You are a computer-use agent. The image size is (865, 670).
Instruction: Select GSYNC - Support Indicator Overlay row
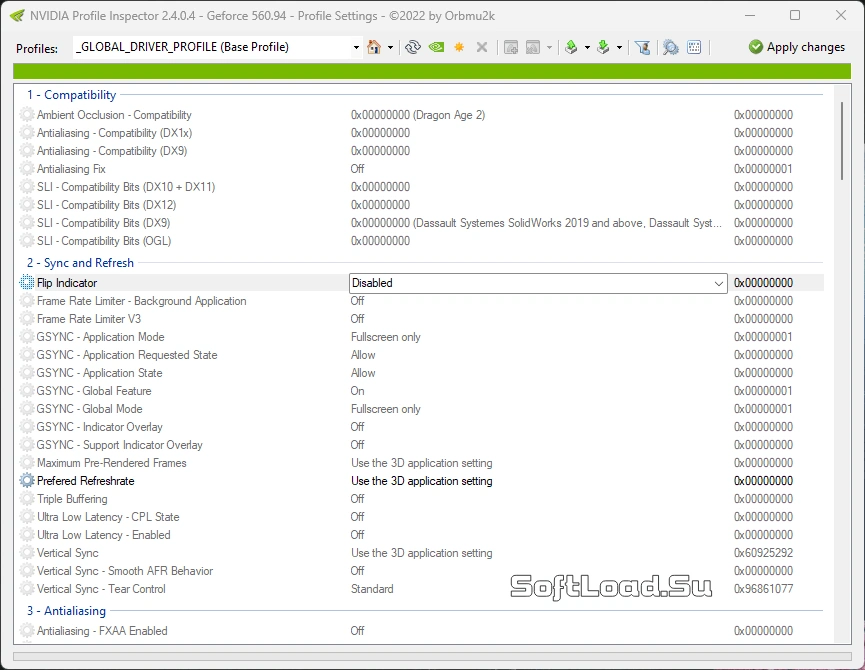(x=420, y=445)
